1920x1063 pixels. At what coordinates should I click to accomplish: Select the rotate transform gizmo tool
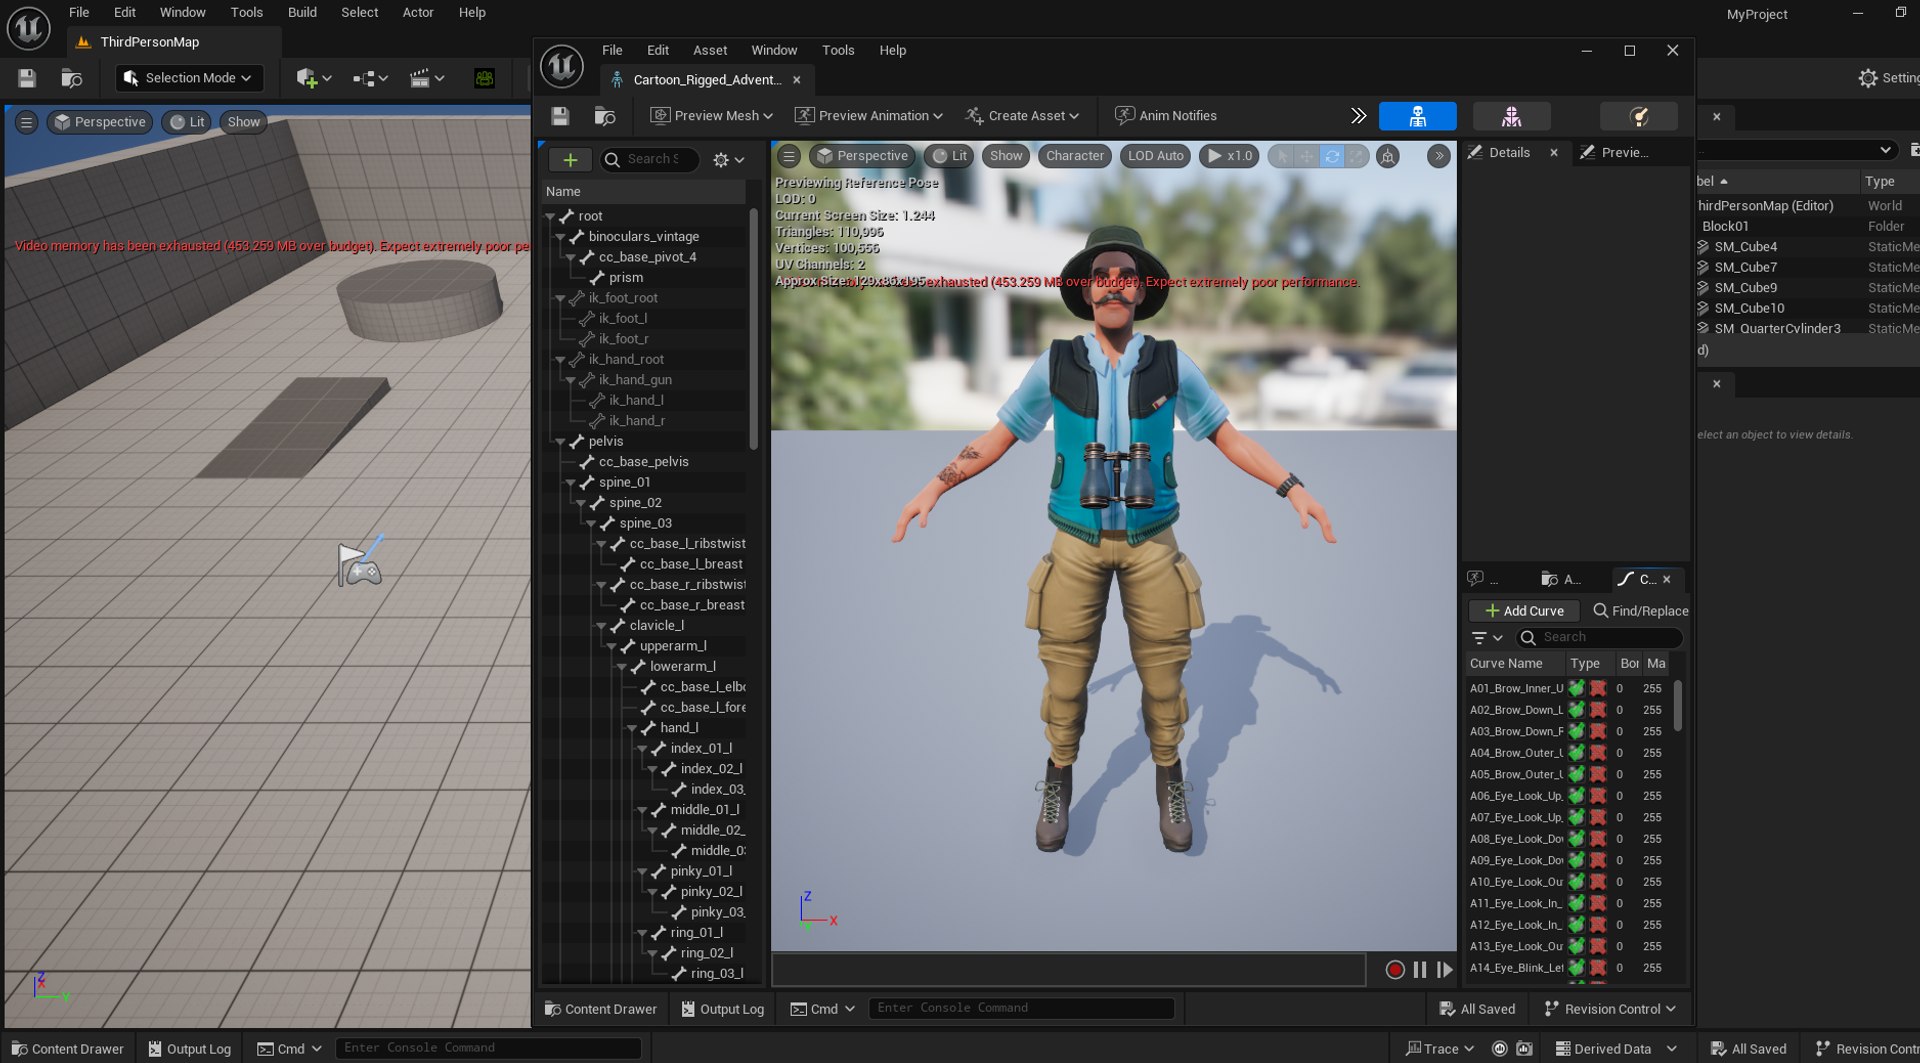pyautogui.click(x=1331, y=156)
